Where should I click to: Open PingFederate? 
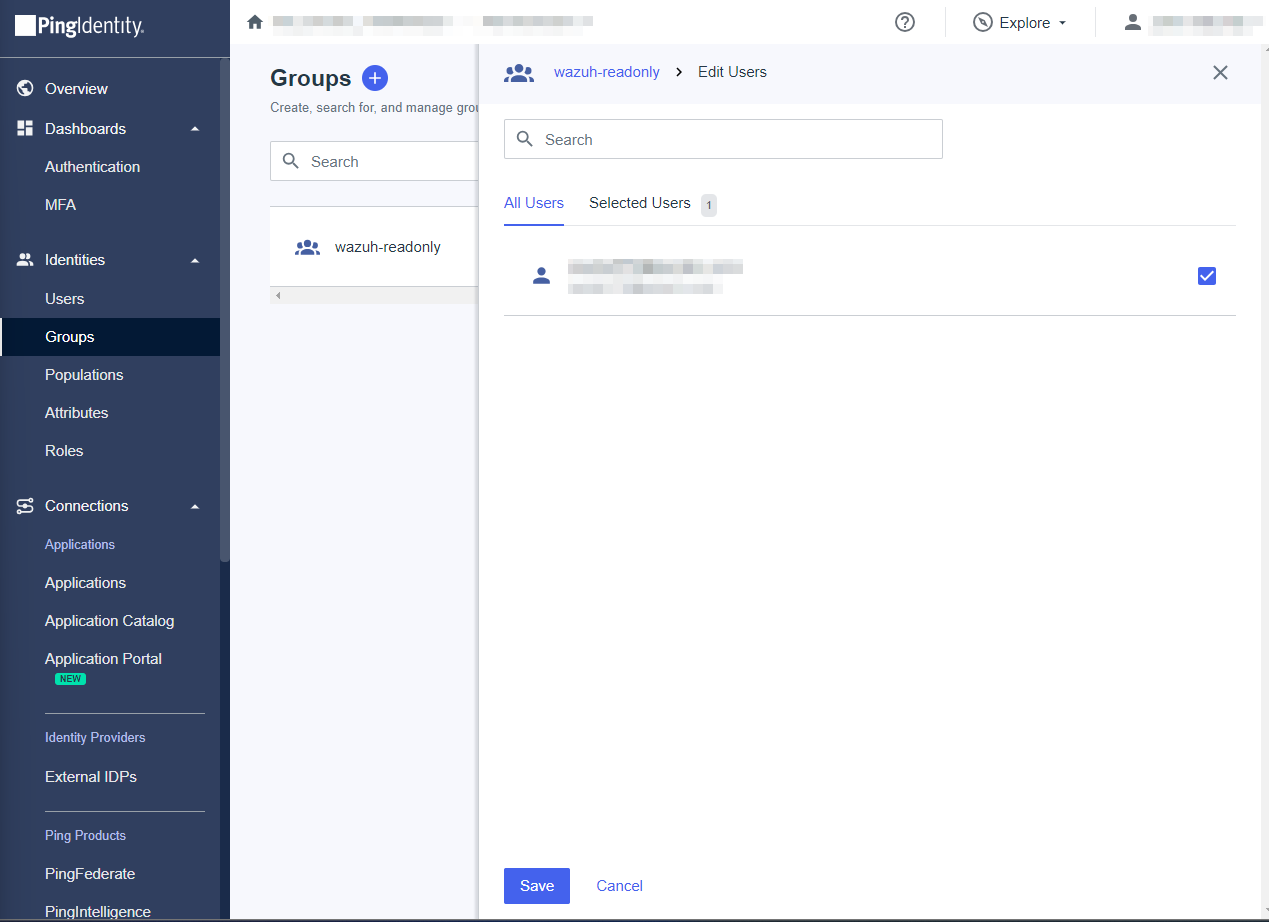click(x=90, y=874)
